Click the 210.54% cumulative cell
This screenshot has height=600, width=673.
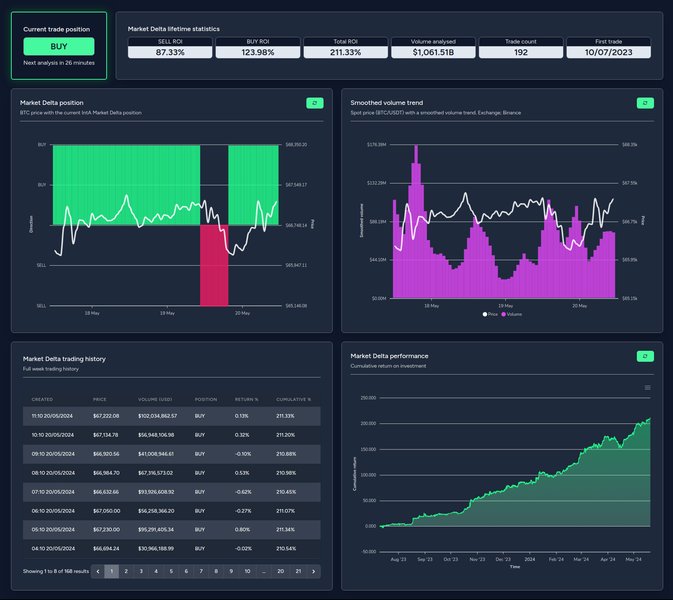point(286,548)
